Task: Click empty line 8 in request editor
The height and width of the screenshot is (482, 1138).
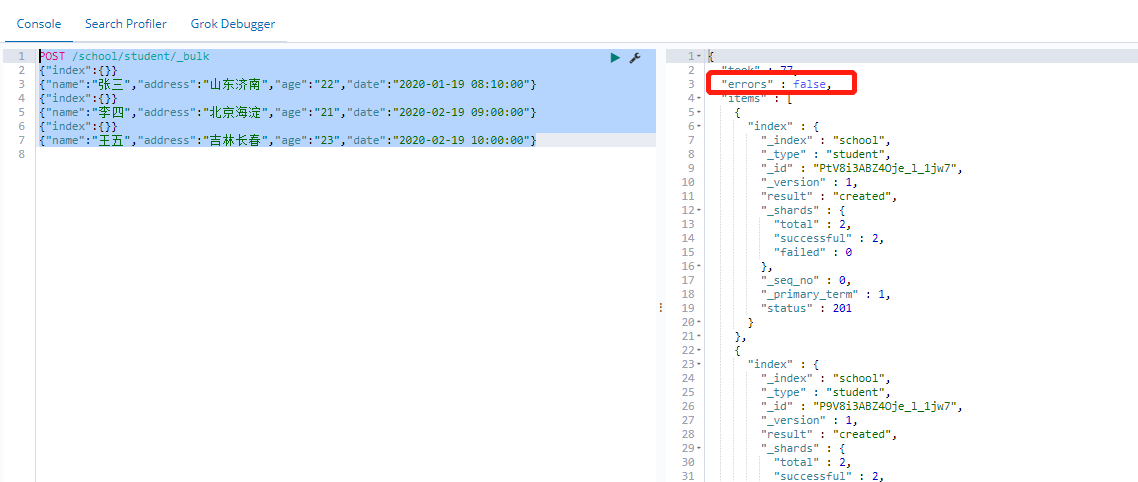Action: click(300, 154)
